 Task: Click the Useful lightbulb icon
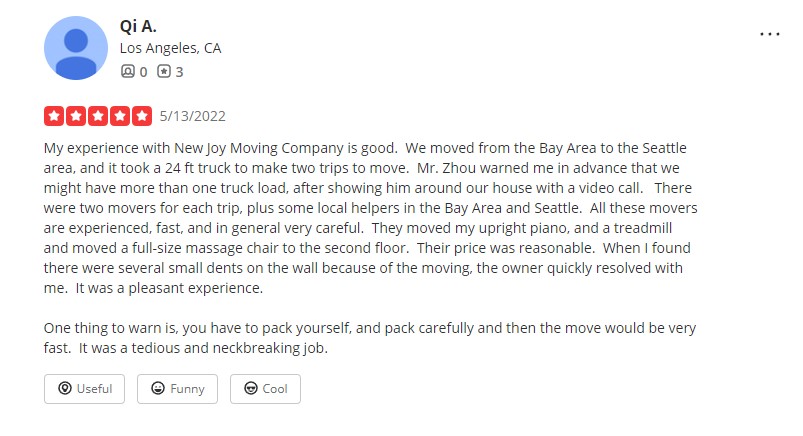65,388
